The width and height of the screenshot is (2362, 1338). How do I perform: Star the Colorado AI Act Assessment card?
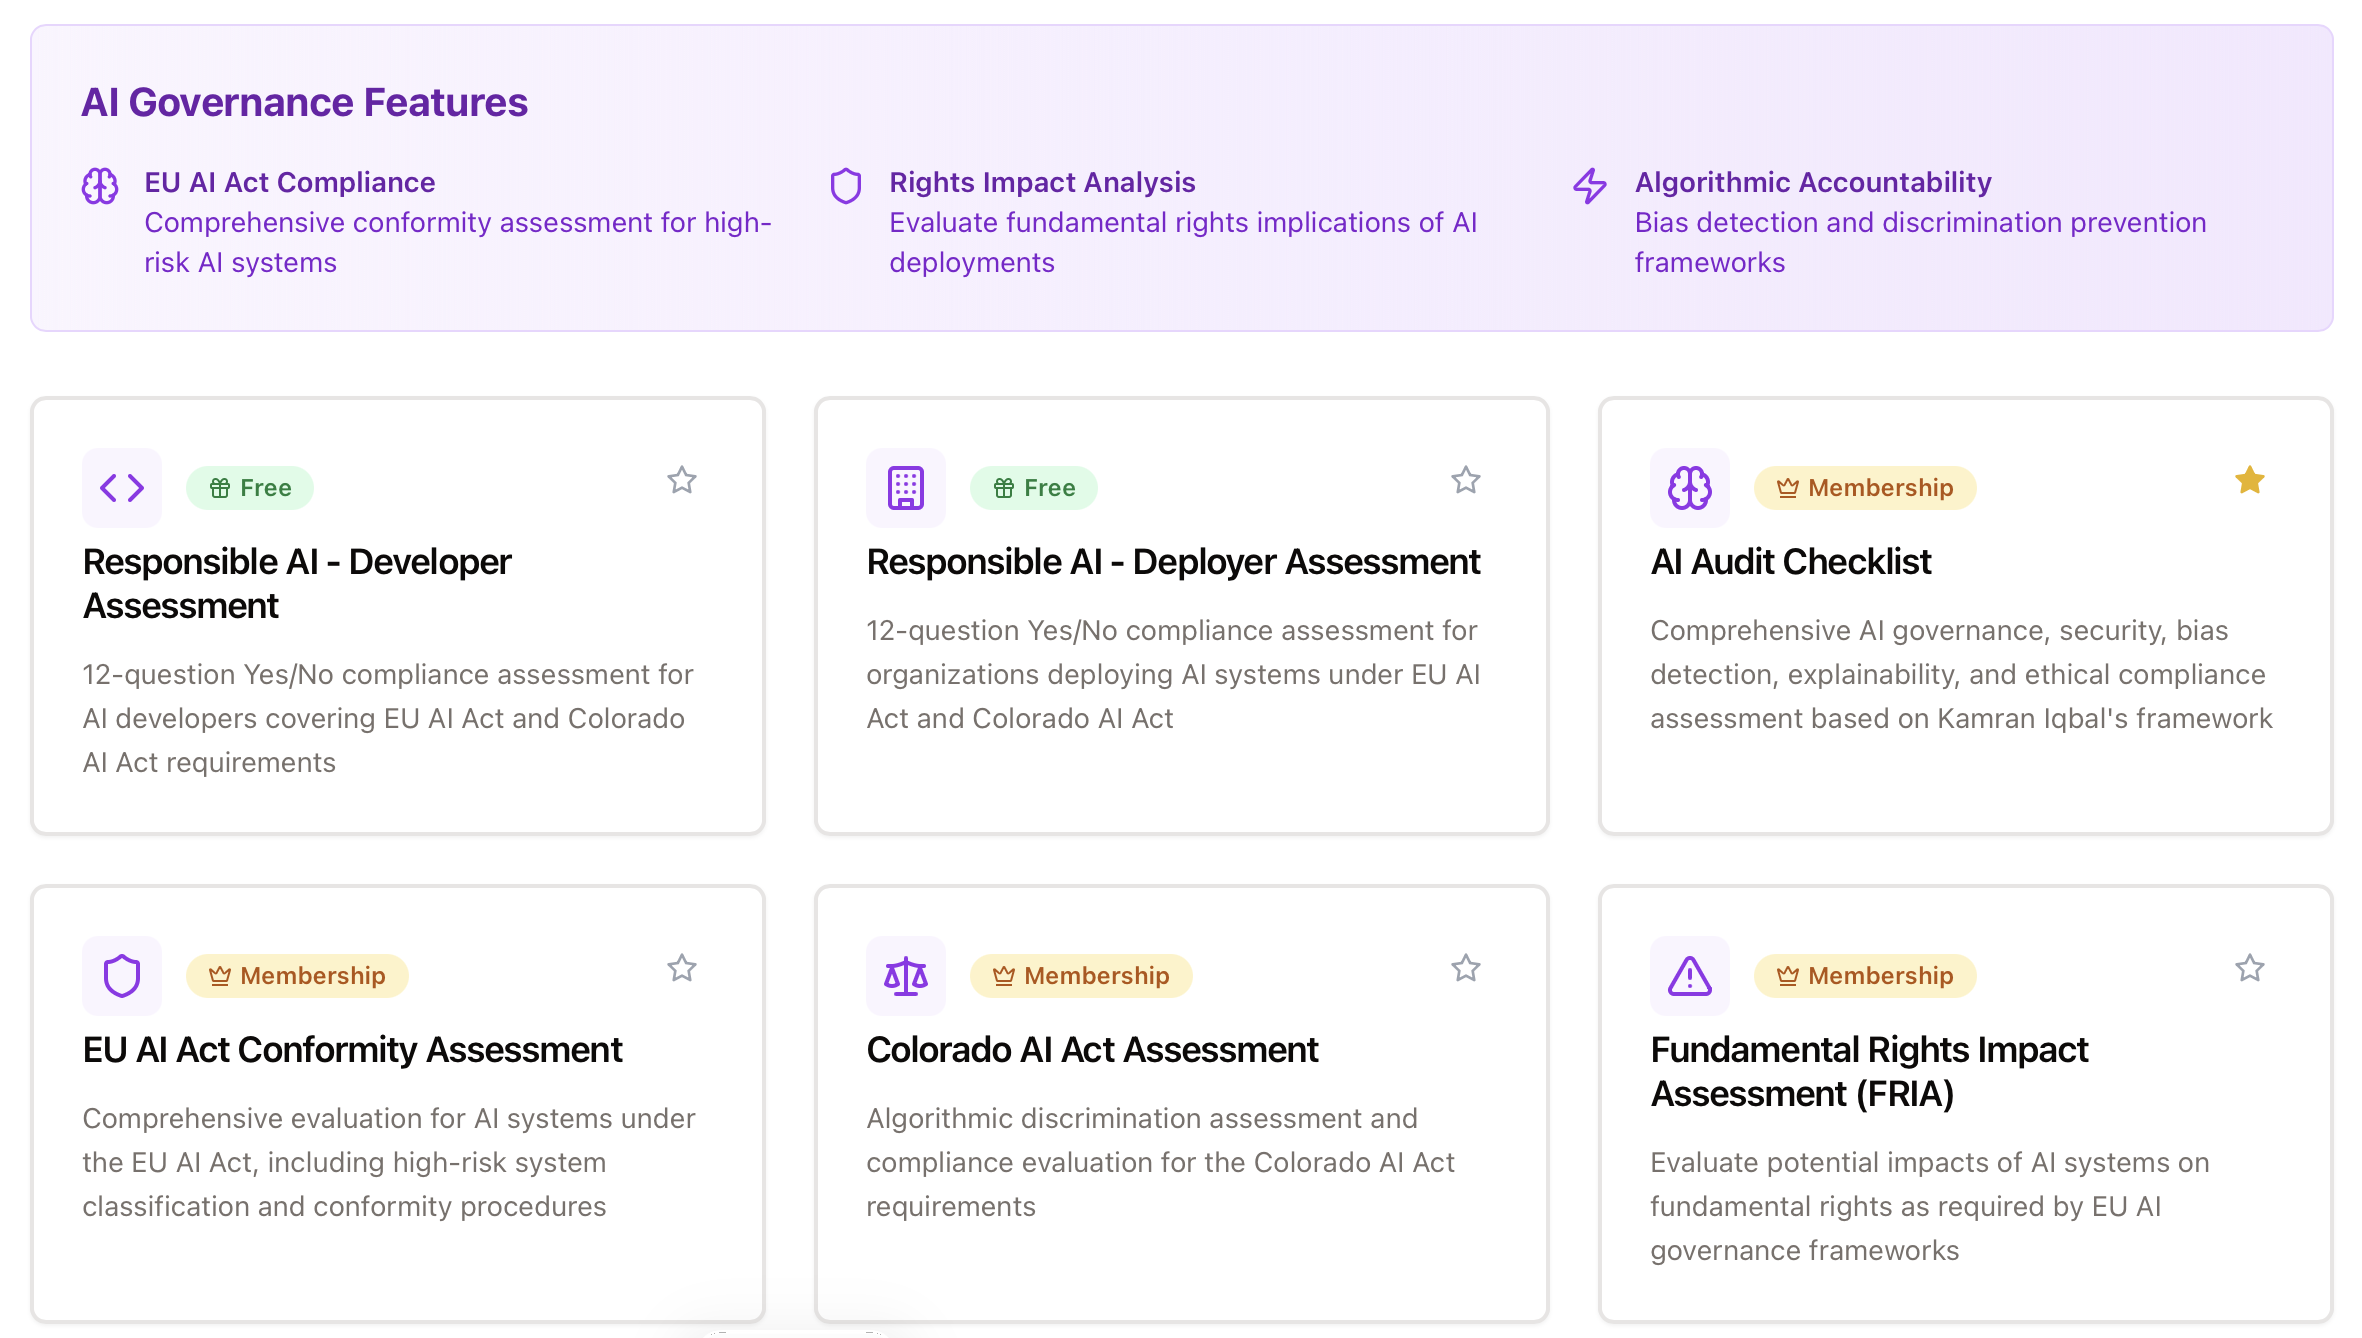(1466, 969)
